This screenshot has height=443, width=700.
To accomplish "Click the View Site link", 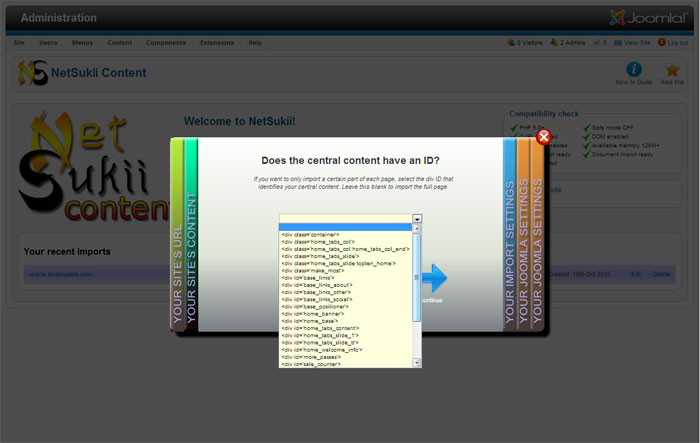I will (637, 43).
